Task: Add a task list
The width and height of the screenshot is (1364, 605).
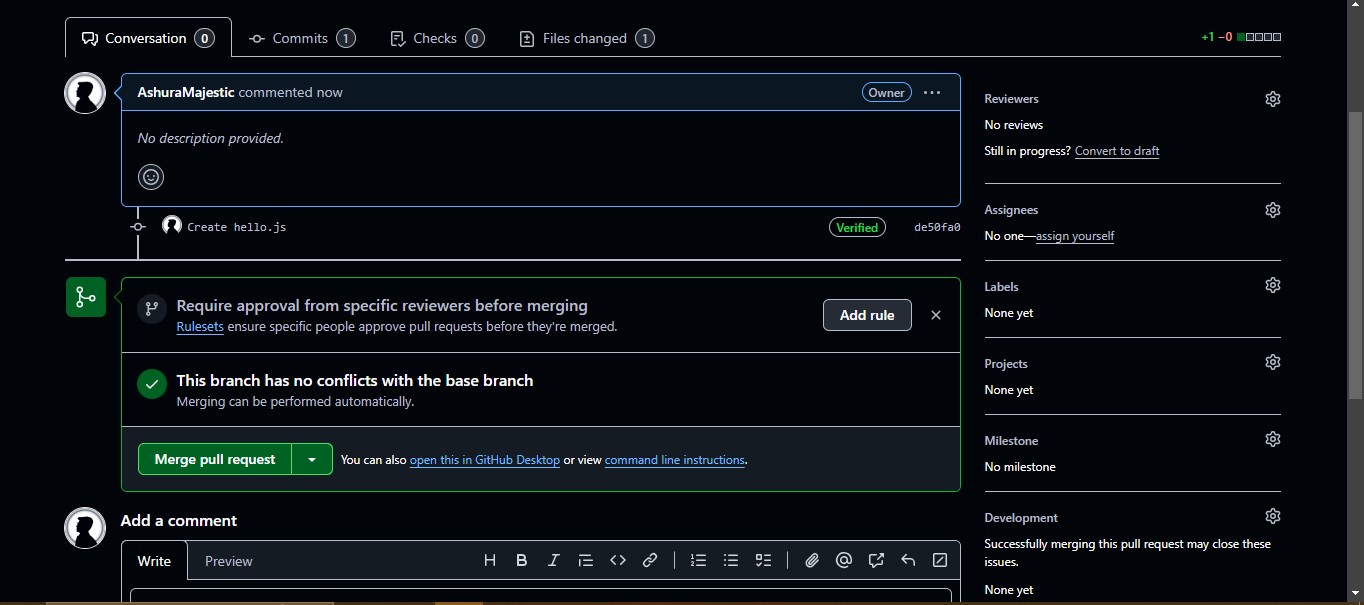Action: tap(763, 560)
